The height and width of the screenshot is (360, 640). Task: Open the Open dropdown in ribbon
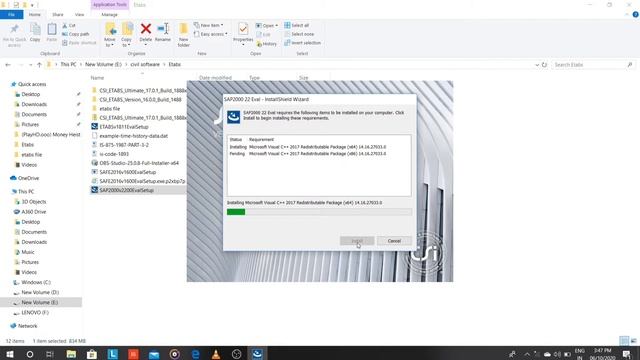[267, 25]
